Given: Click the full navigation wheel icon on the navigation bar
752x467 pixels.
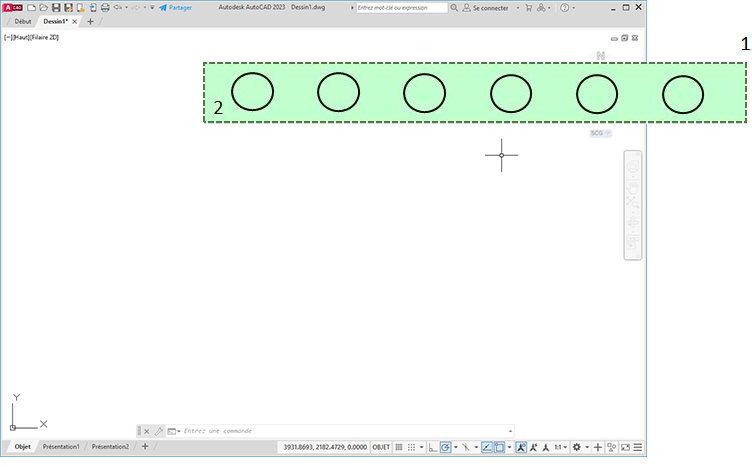Looking at the screenshot, I should (633, 166).
